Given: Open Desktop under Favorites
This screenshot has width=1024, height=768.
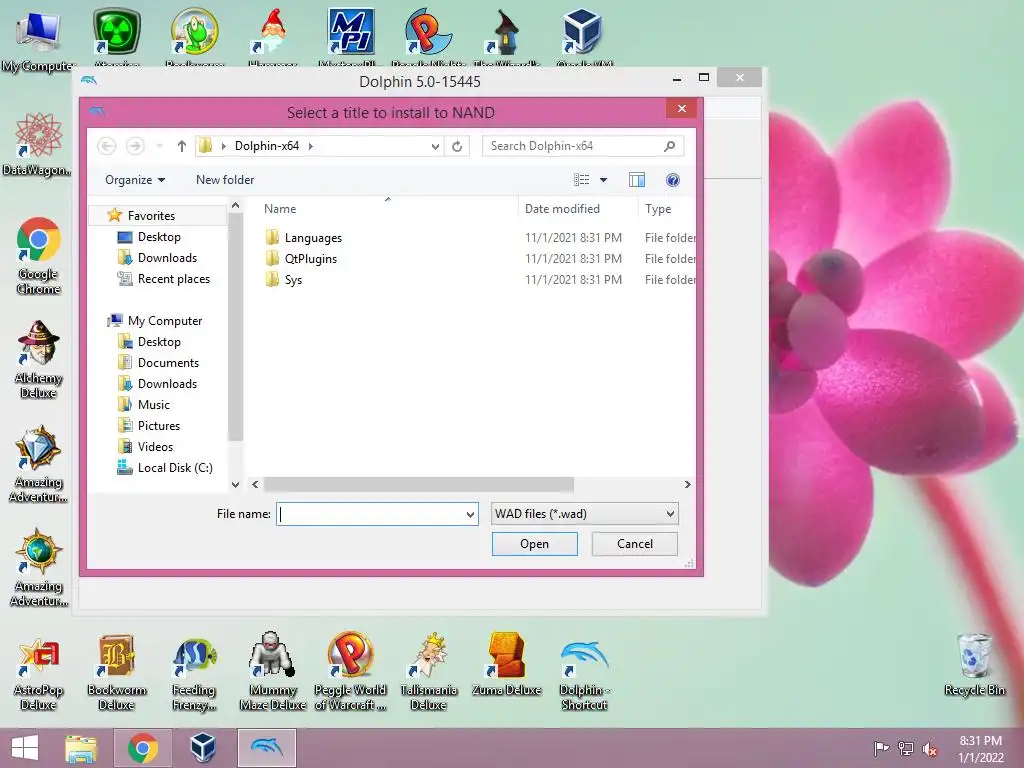Looking at the screenshot, I should [x=159, y=237].
